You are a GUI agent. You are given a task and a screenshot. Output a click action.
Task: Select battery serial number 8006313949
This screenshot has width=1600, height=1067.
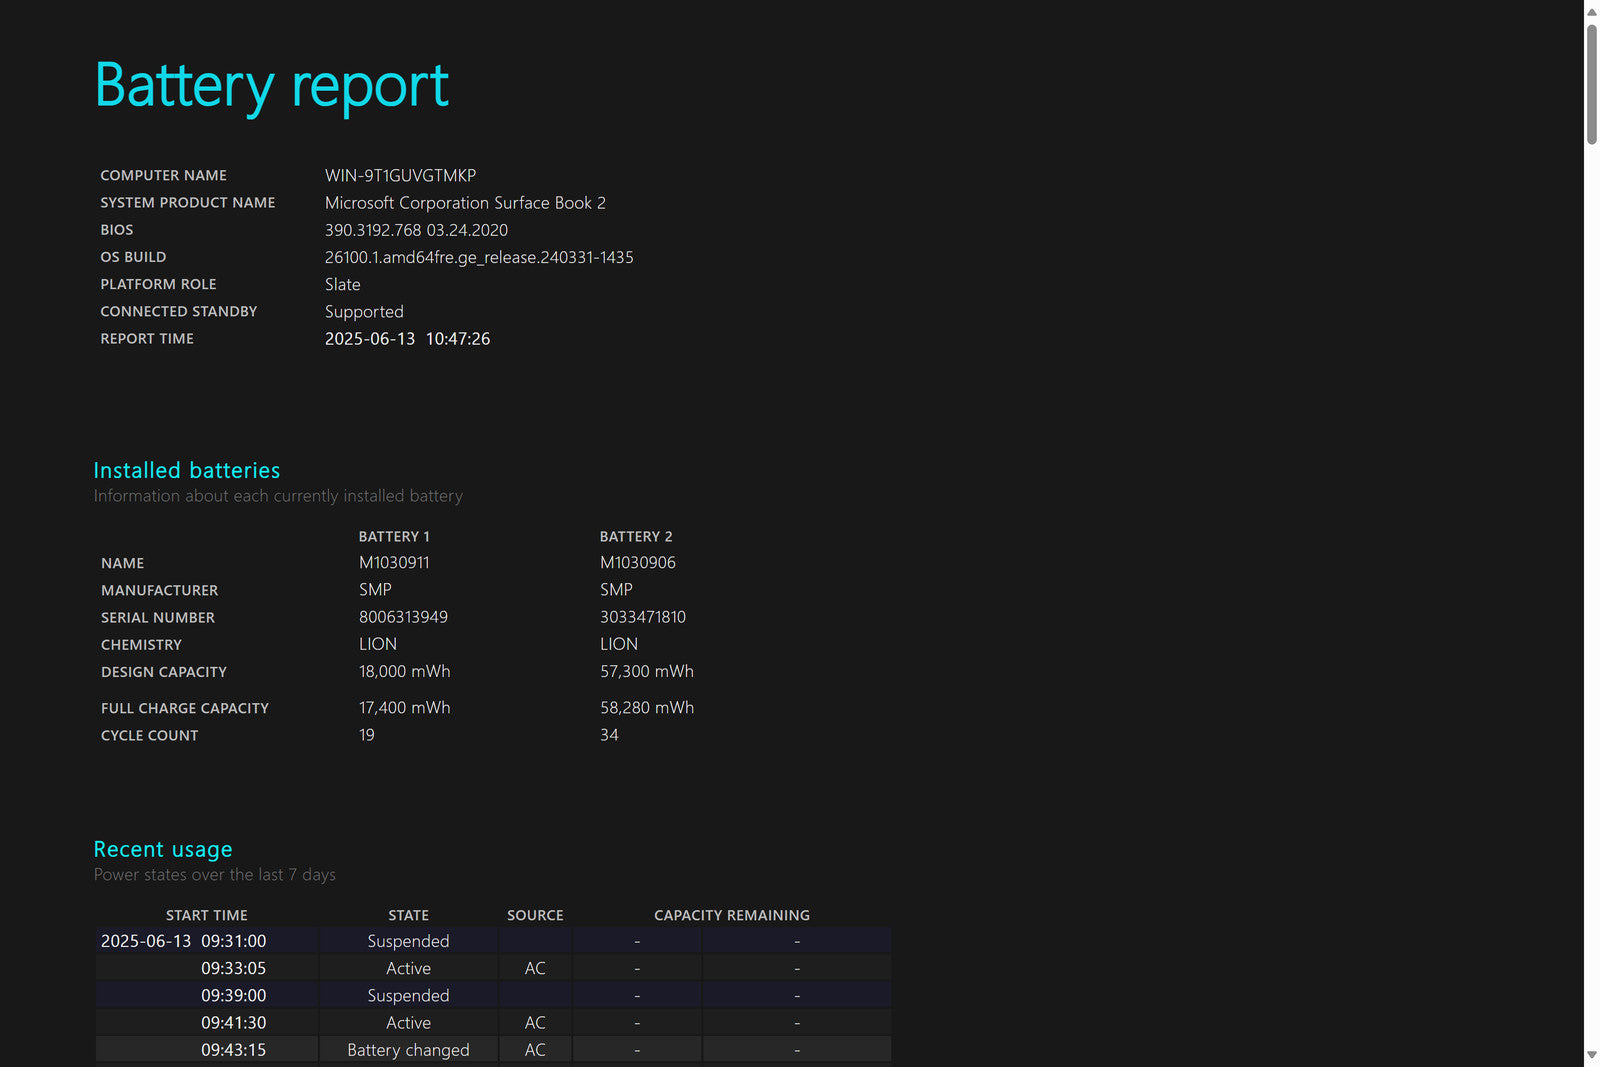click(x=403, y=617)
